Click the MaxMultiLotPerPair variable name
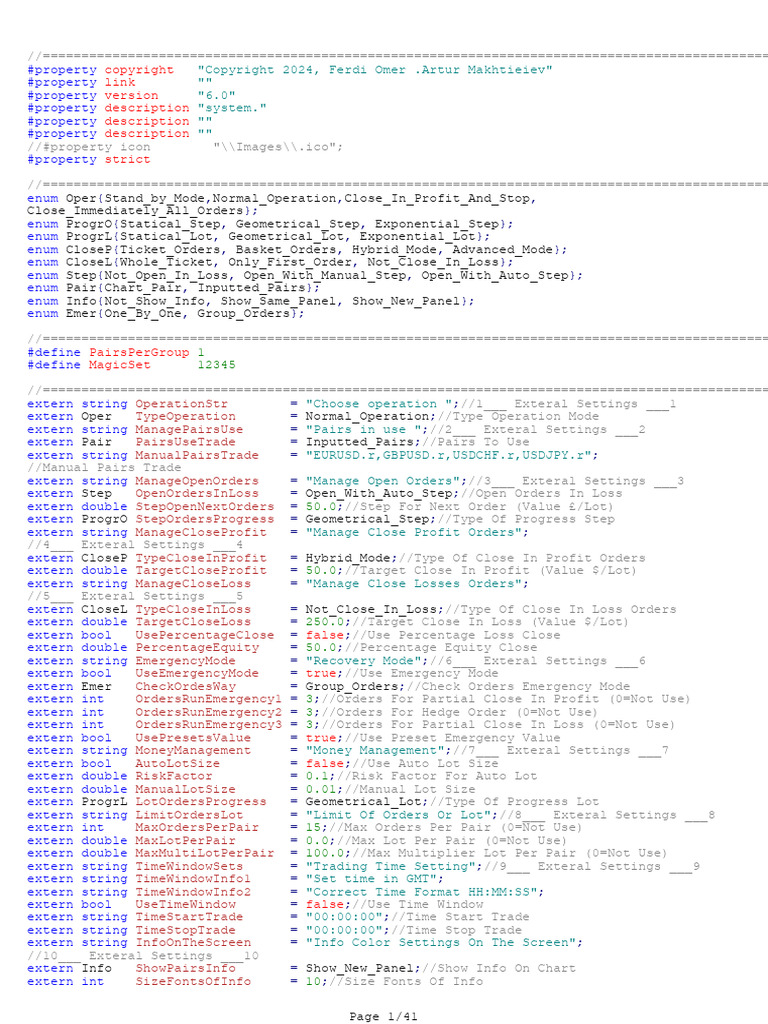This screenshot has height=1024, width=768. (x=204, y=854)
